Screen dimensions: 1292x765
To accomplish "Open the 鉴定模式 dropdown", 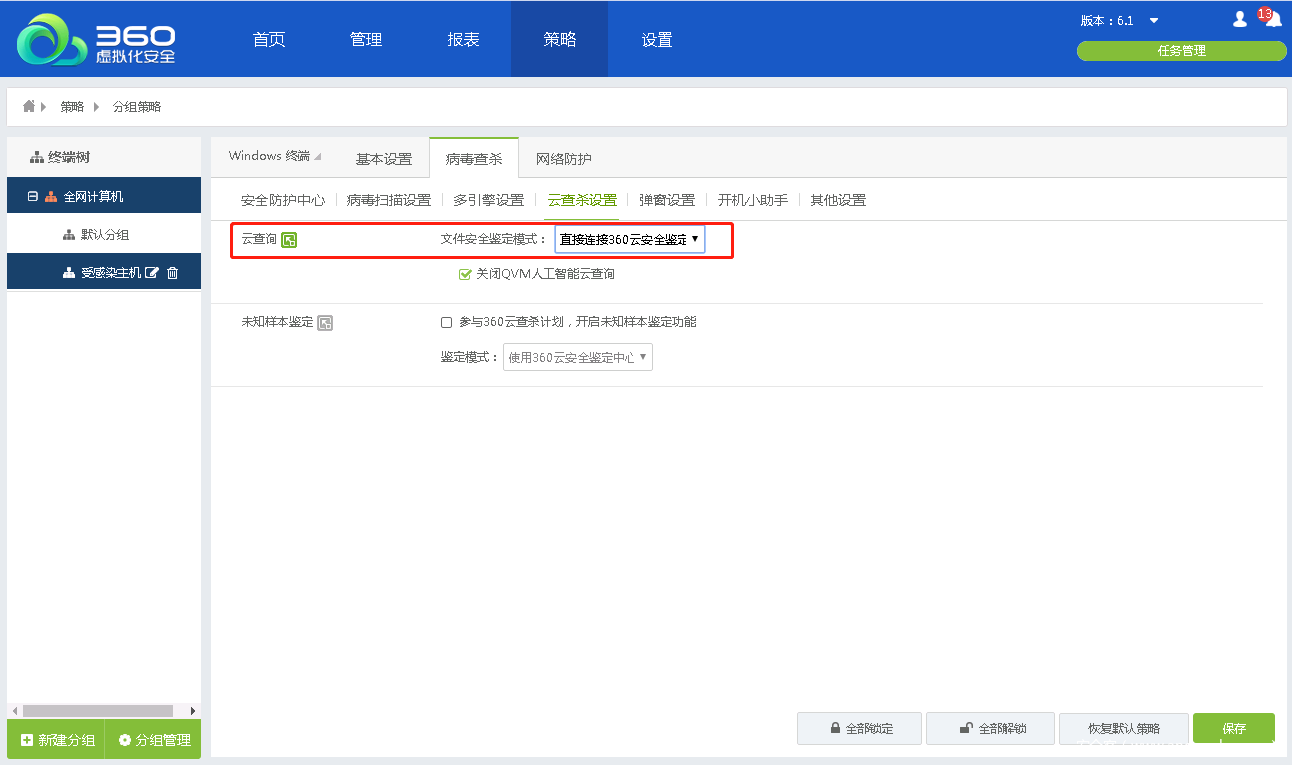I will point(577,357).
